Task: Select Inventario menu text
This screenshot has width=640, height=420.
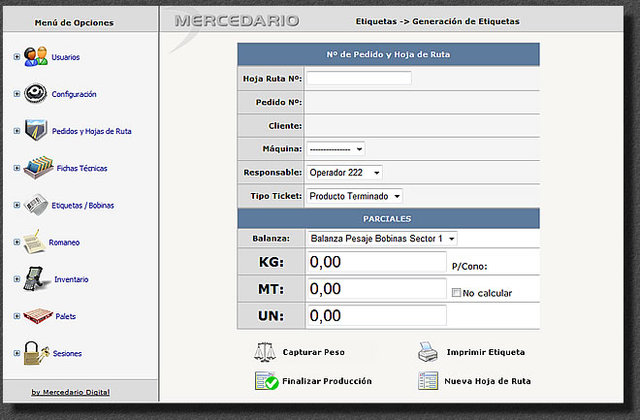Action: (x=71, y=280)
